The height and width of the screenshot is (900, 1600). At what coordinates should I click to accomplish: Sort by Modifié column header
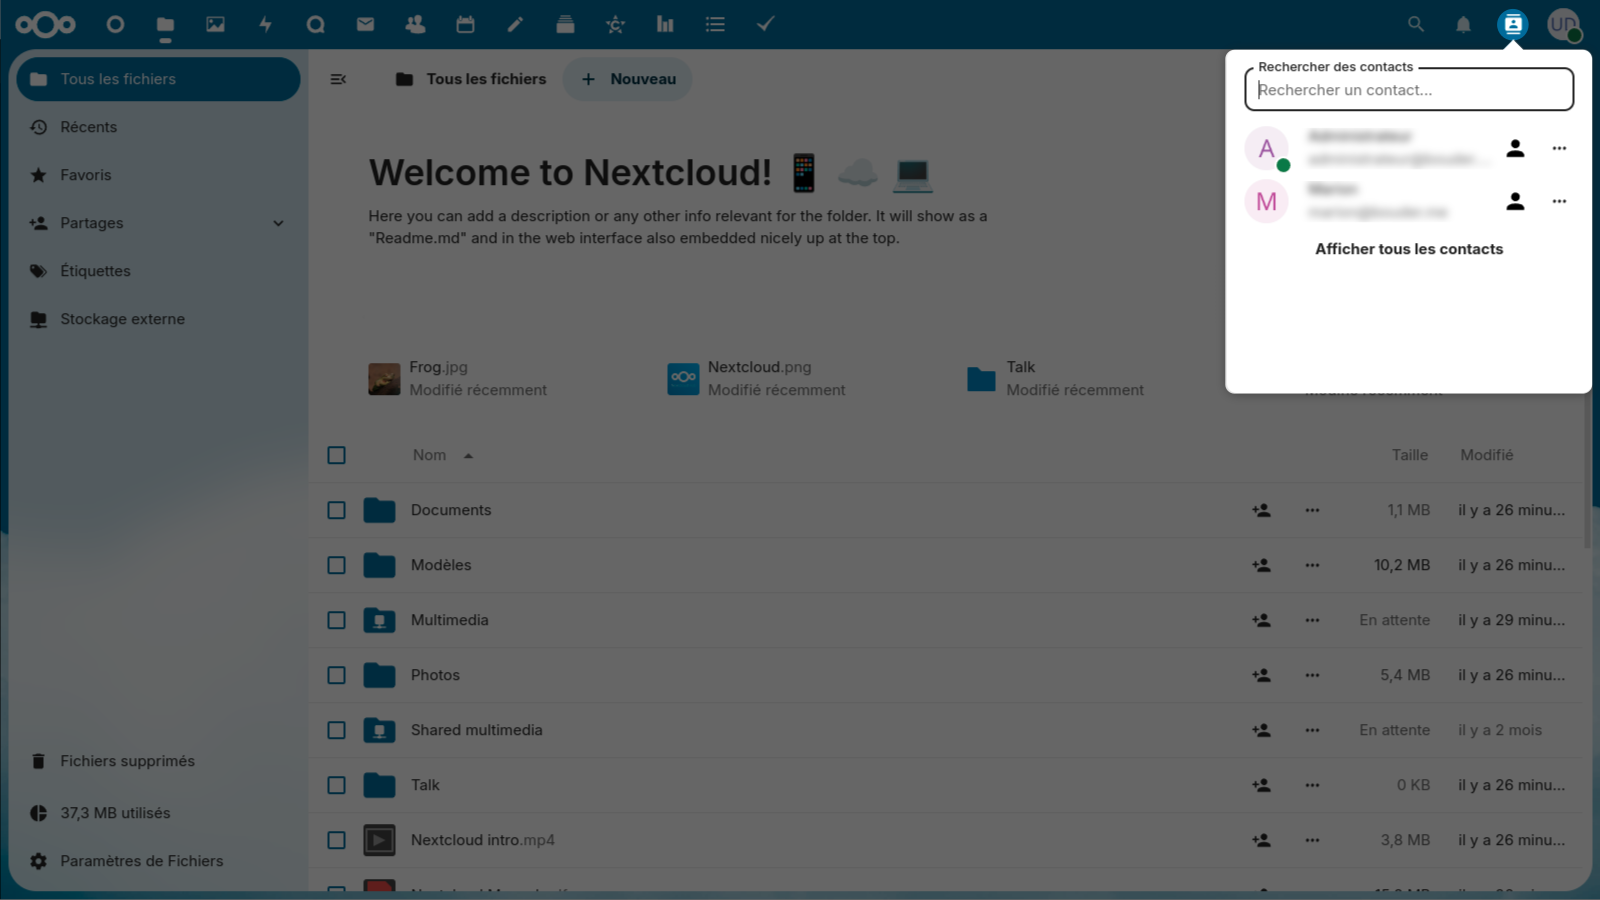click(1486, 455)
